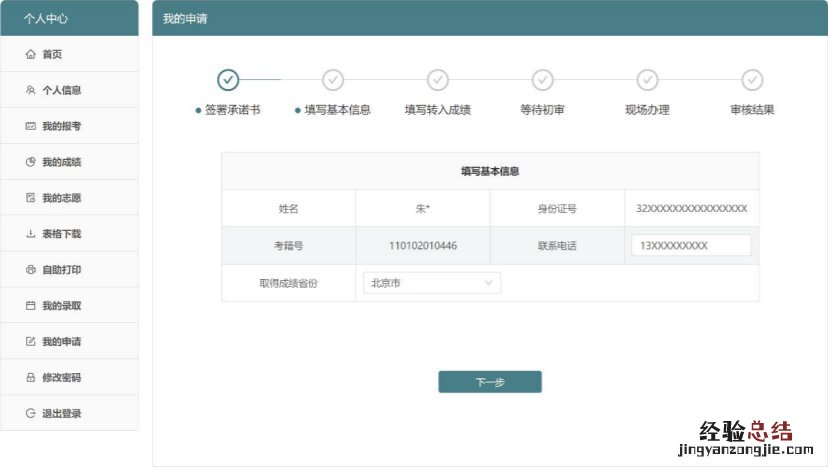Open the 取得成绩省份 dropdown showing 北京市
This screenshot has width=828, height=468.
431,283
